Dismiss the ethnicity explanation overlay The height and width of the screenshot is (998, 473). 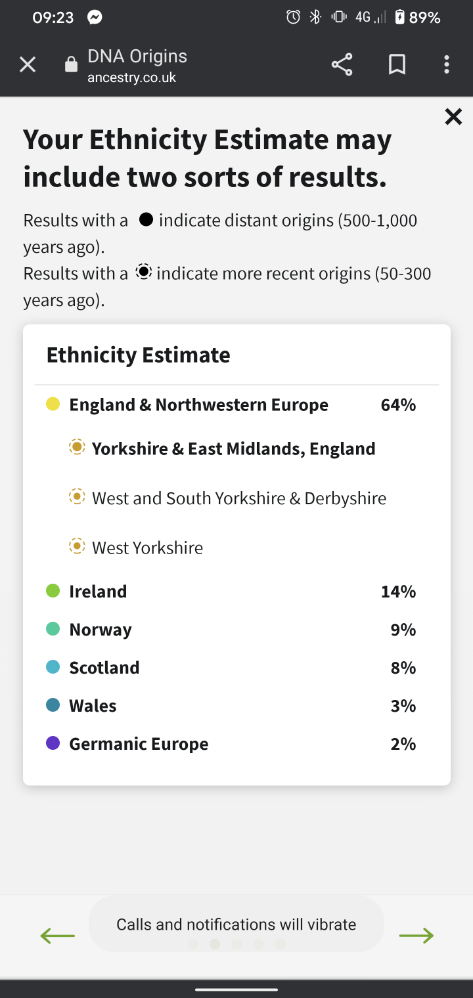[453, 116]
